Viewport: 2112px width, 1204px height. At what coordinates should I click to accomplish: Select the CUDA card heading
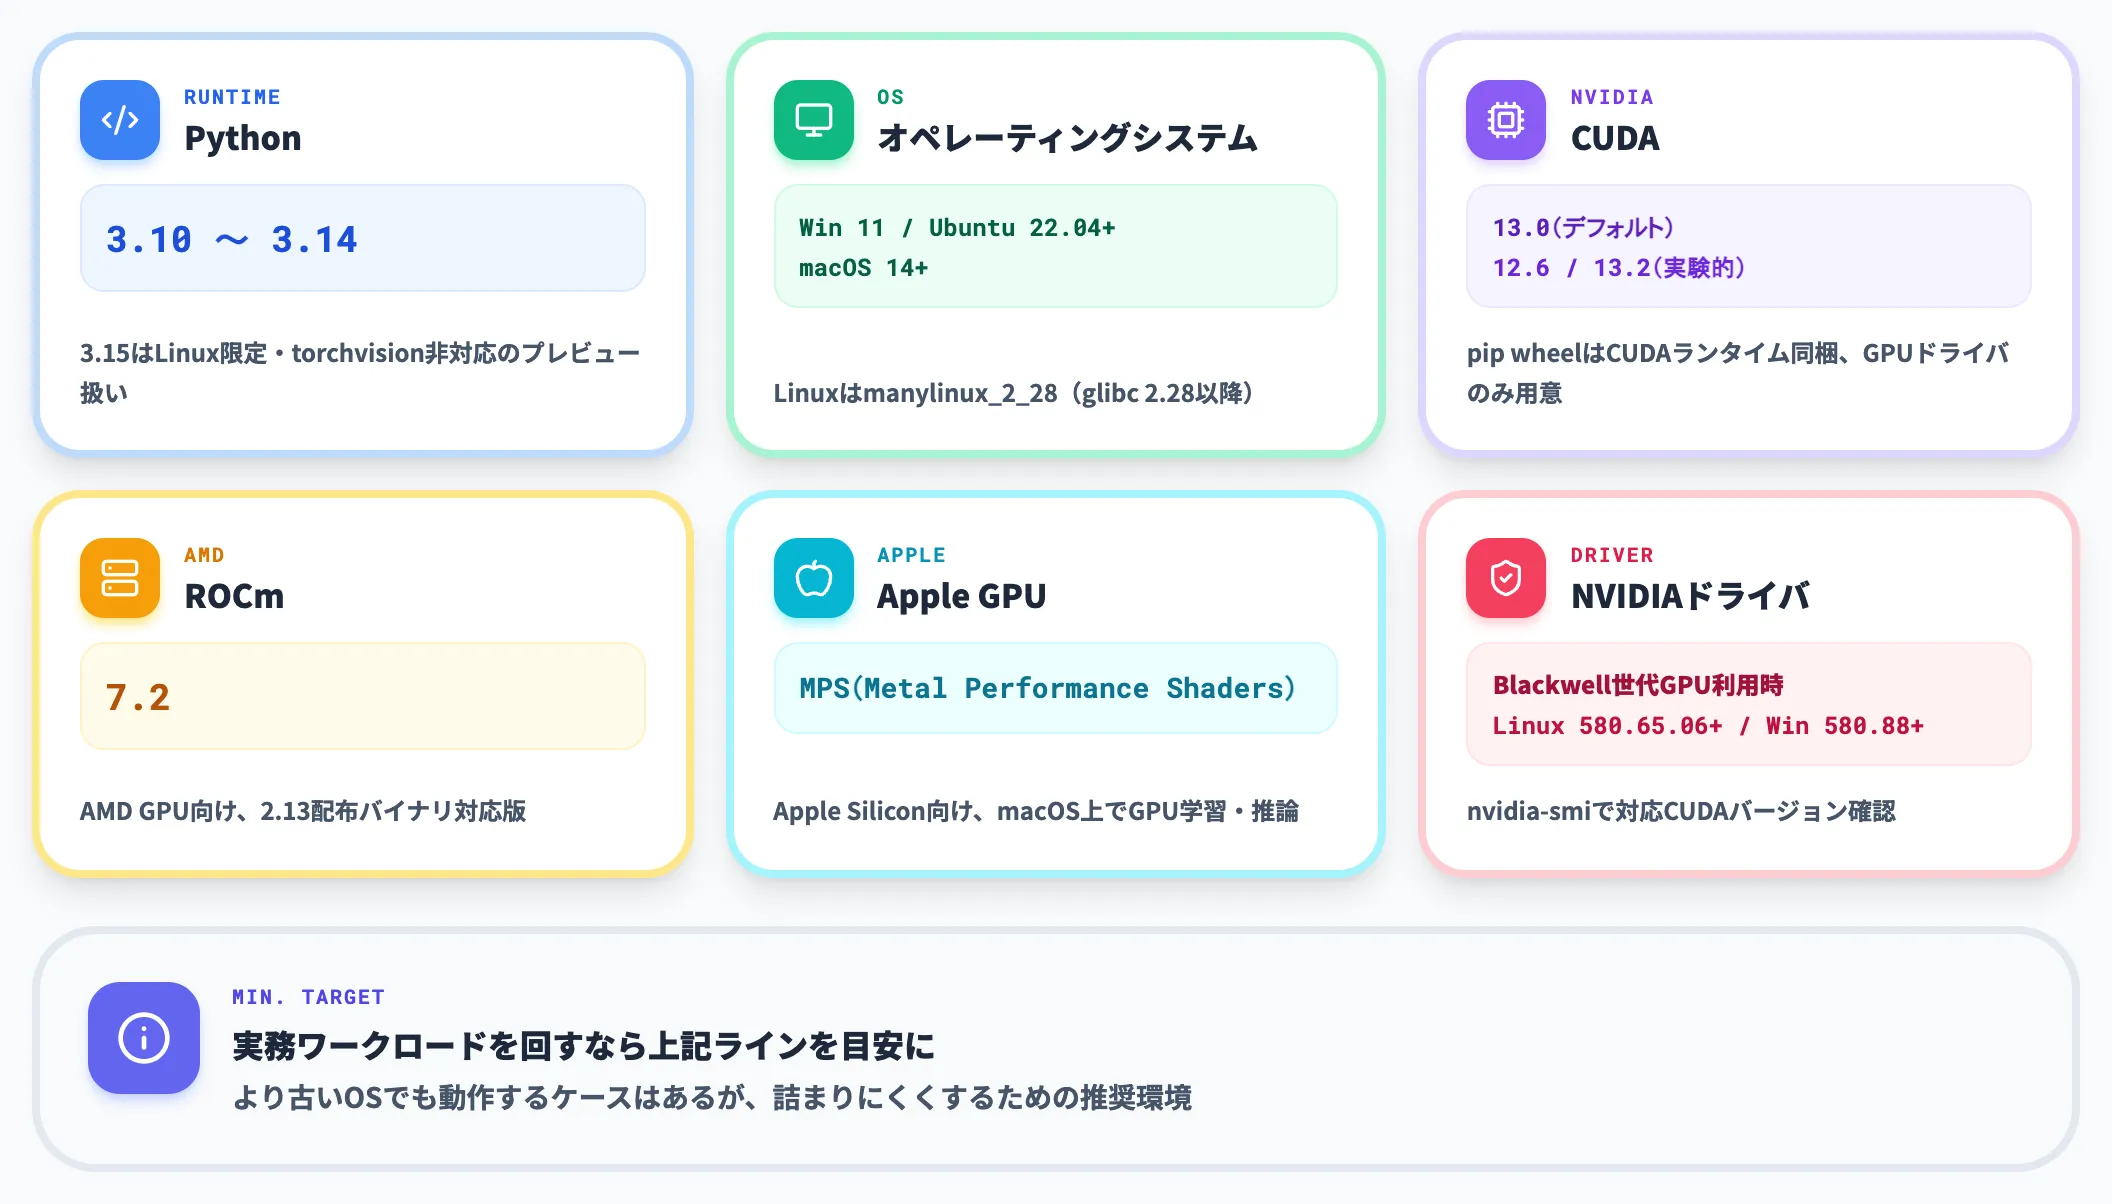pyautogui.click(x=1615, y=138)
